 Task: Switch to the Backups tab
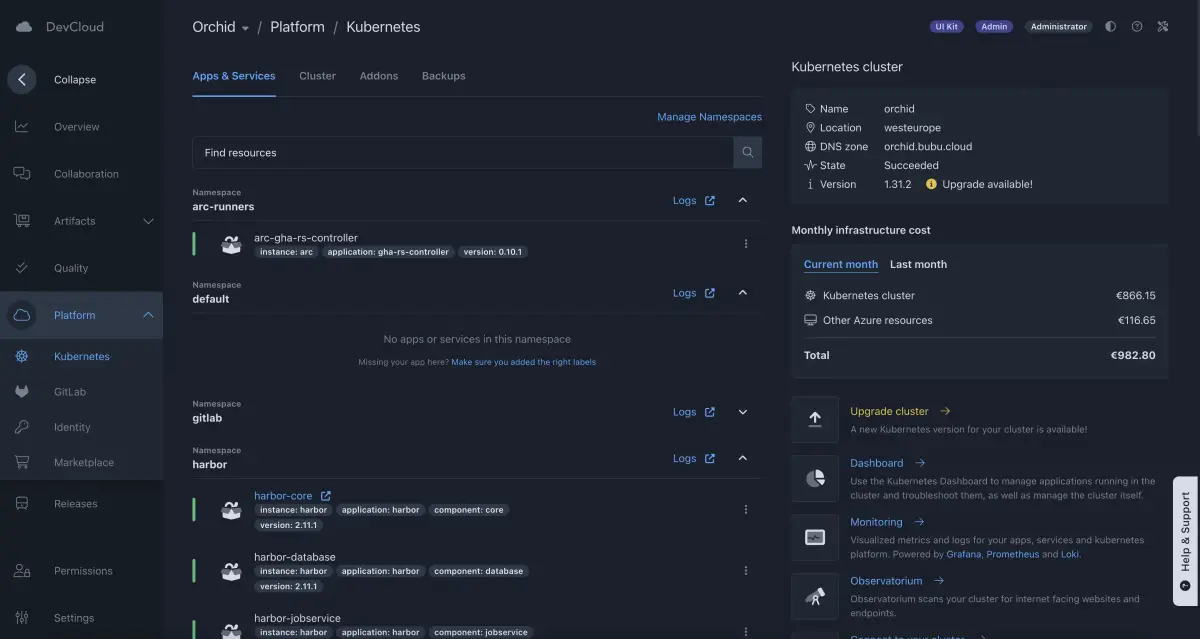coord(443,76)
